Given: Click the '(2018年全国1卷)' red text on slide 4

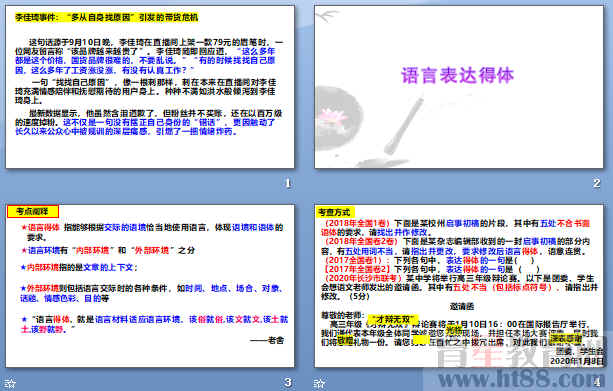Looking at the screenshot, I should pyautogui.click(x=357, y=223).
